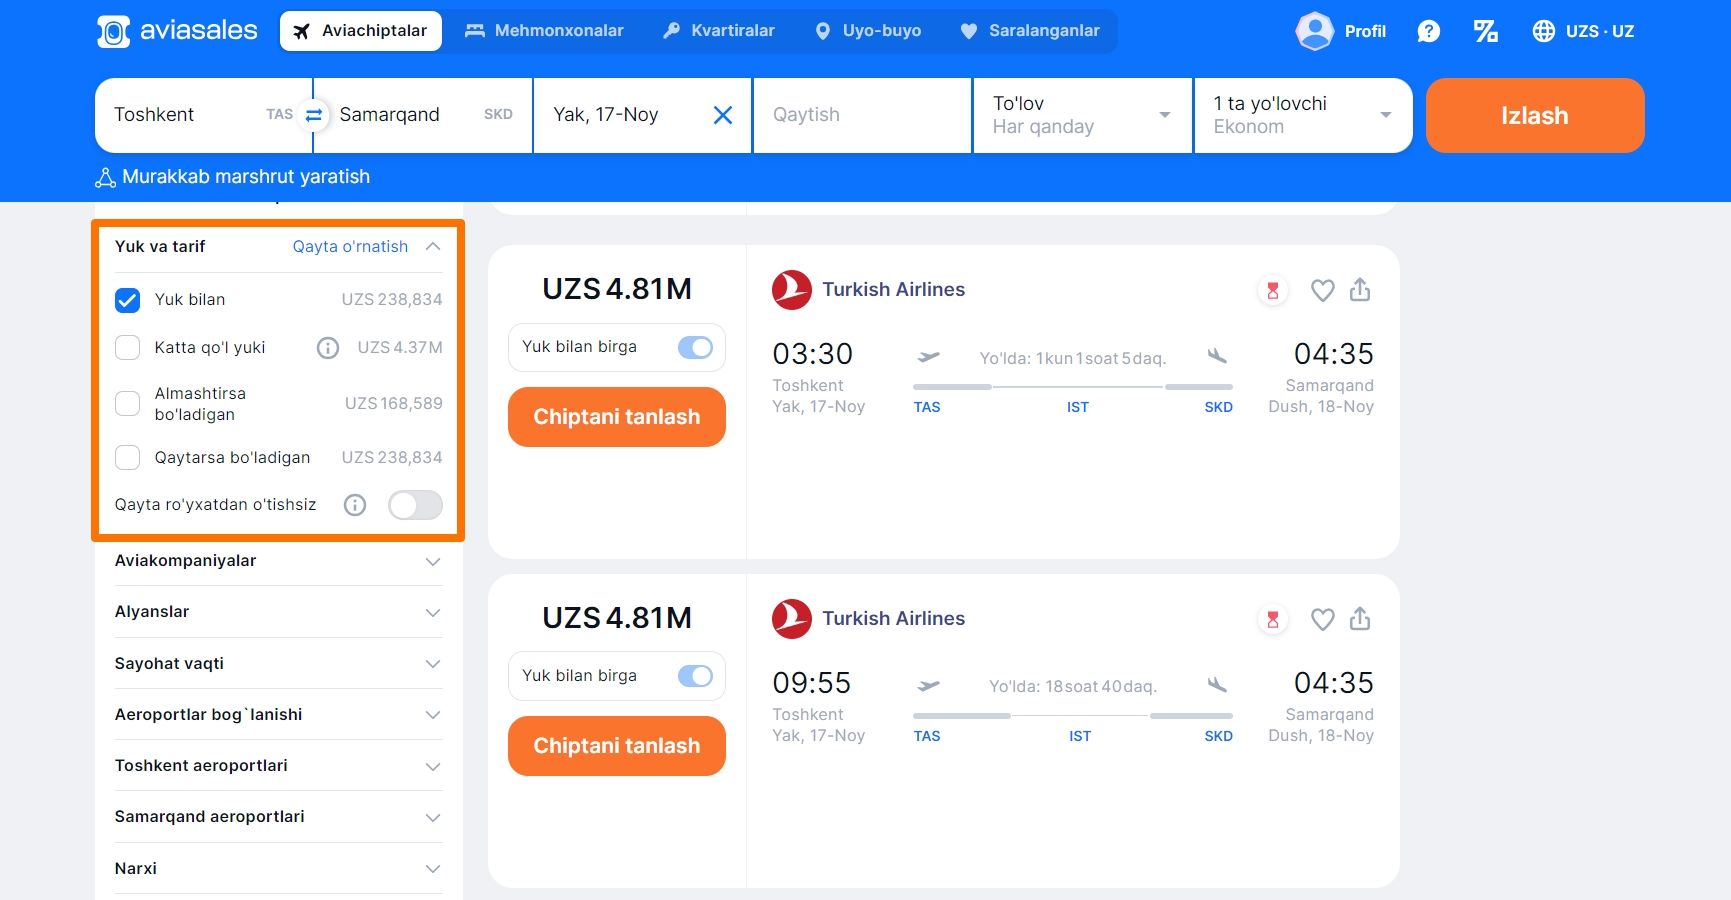
Task: Expand the Narxi filter
Action: click(278, 869)
